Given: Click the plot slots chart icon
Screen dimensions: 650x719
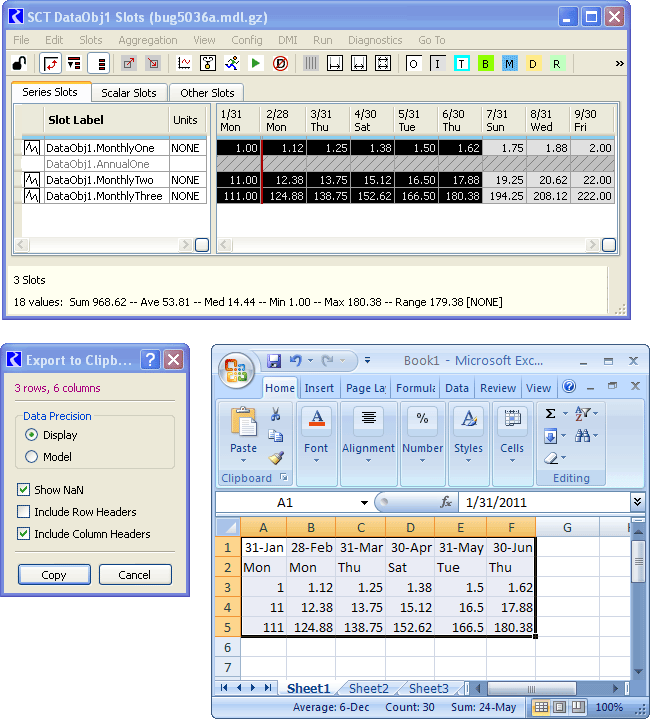Looking at the screenshot, I should pyautogui.click(x=184, y=63).
